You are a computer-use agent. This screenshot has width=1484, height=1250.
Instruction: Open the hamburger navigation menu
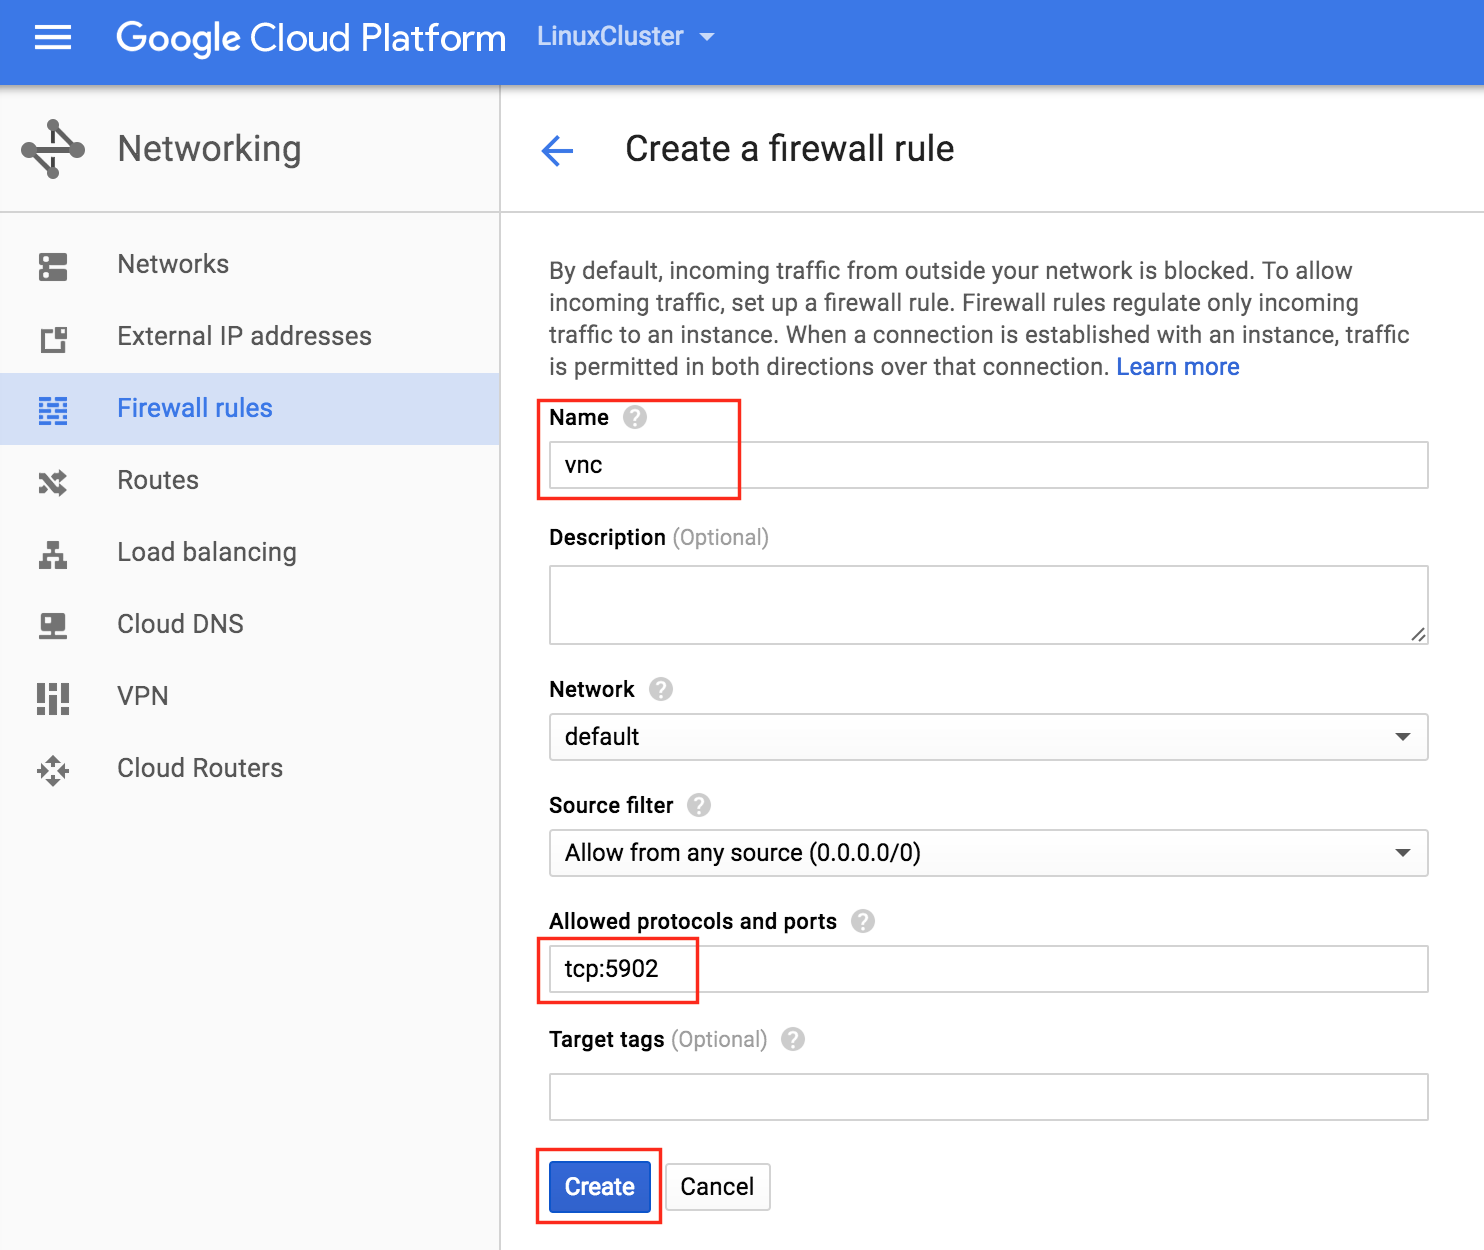[x=53, y=38]
